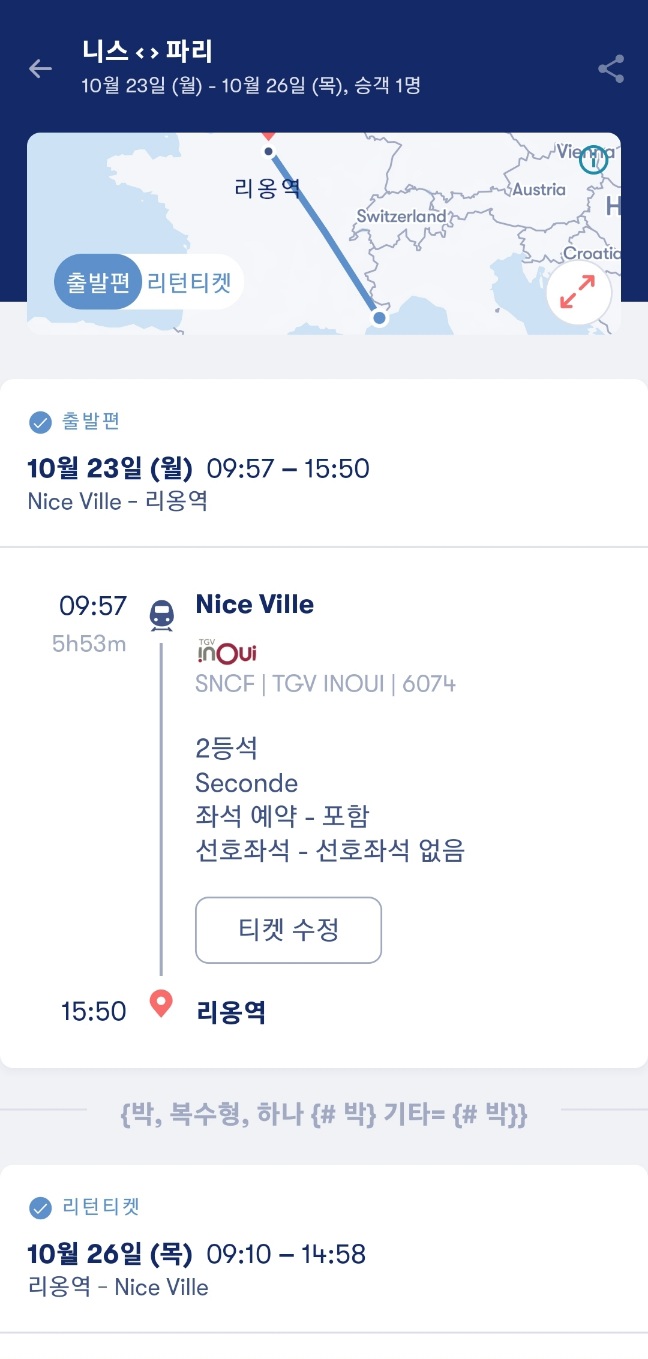The image size is (648, 1359).
Task: Expand the map to fullscreen
Action: [x=578, y=292]
